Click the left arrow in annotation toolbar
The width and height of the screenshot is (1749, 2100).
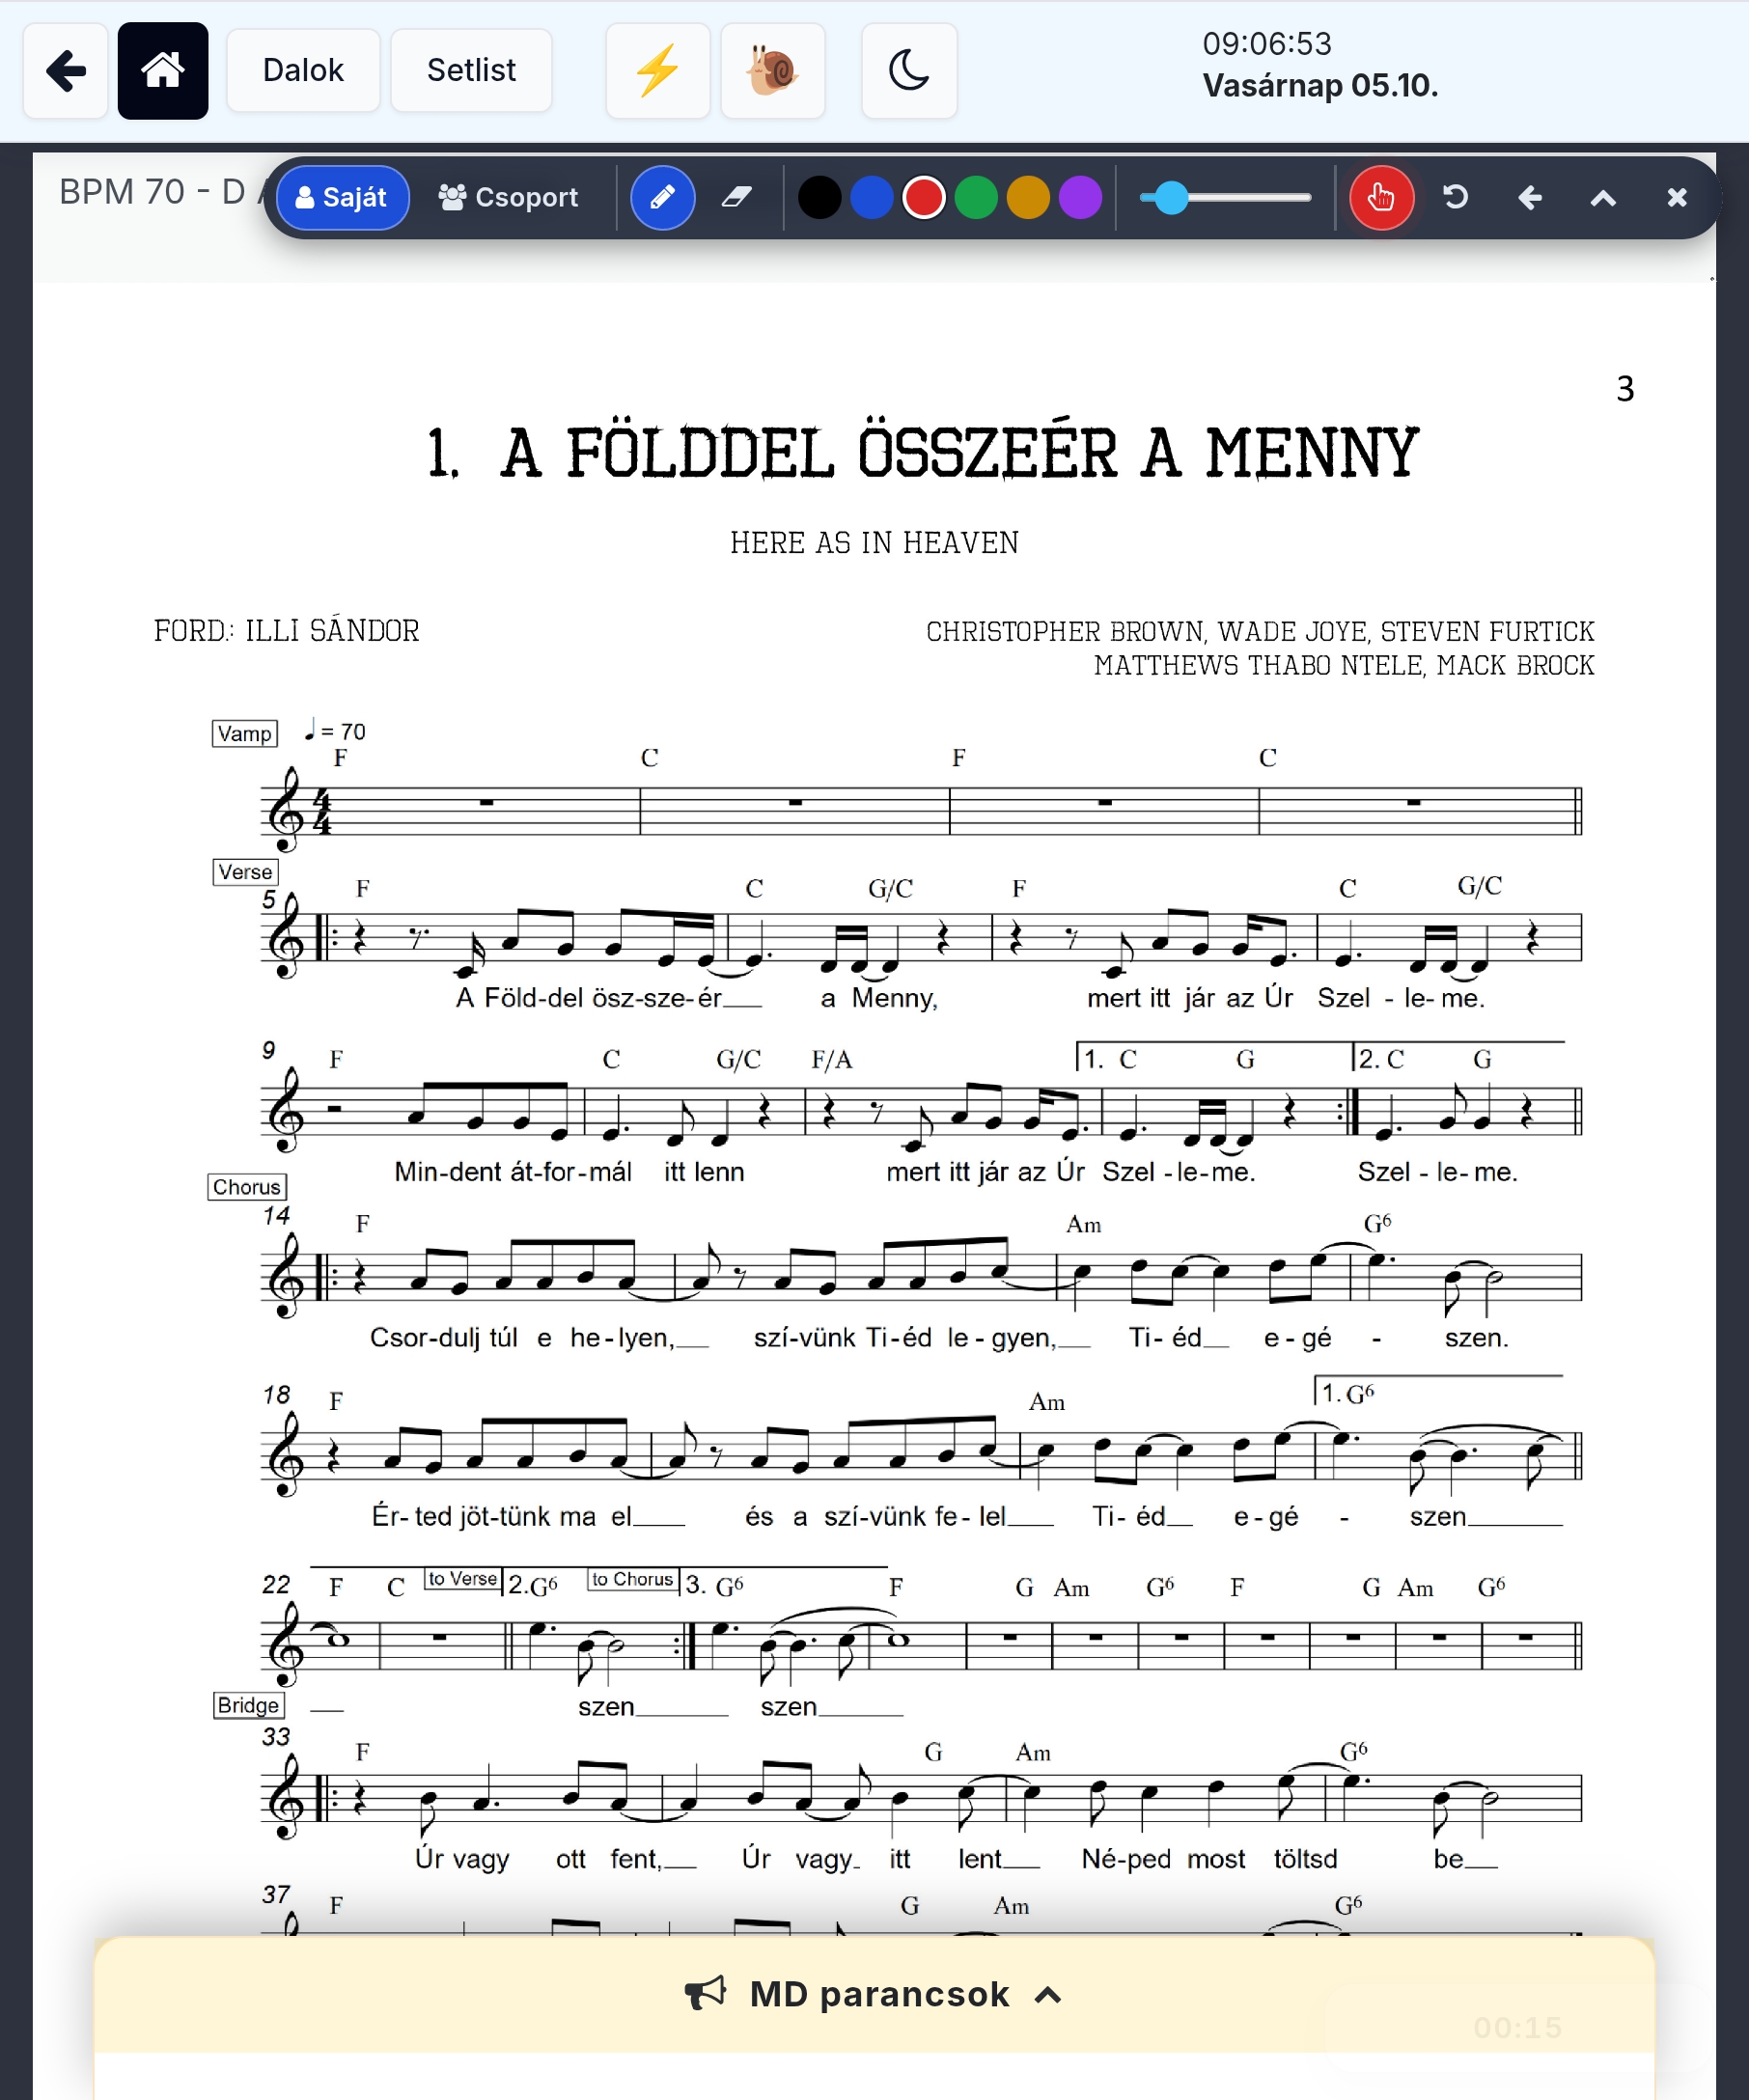(x=1530, y=198)
